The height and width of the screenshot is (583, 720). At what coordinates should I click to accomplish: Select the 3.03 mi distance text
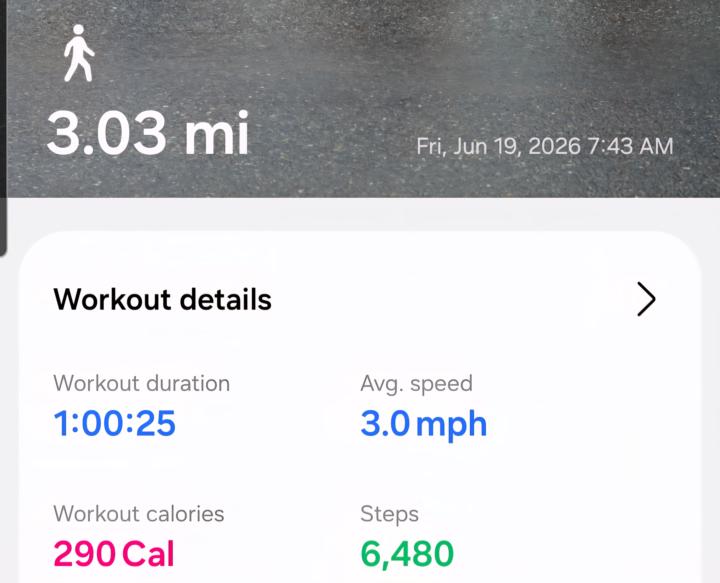point(148,133)
